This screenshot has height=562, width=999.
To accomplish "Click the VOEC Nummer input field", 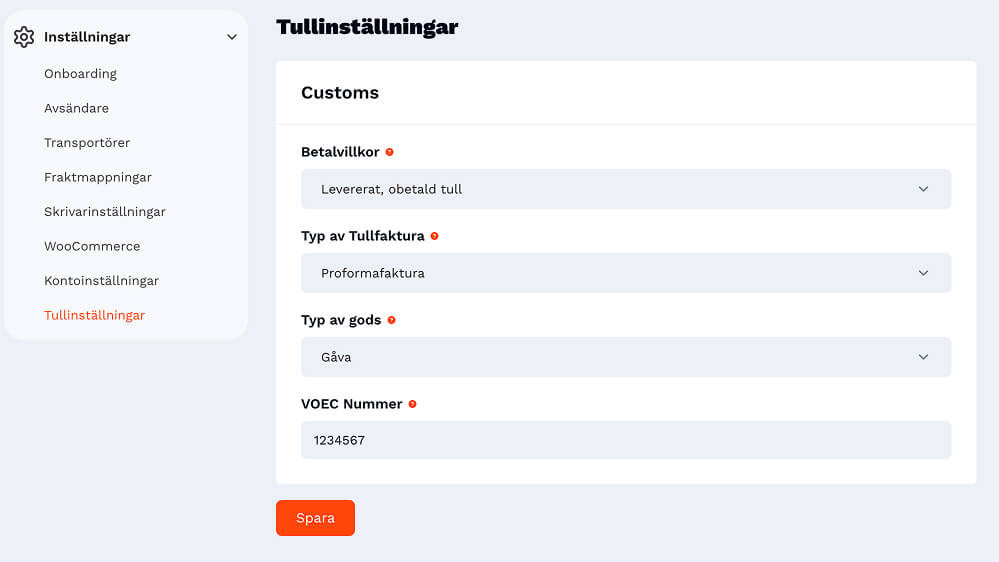I will (625, 440).
